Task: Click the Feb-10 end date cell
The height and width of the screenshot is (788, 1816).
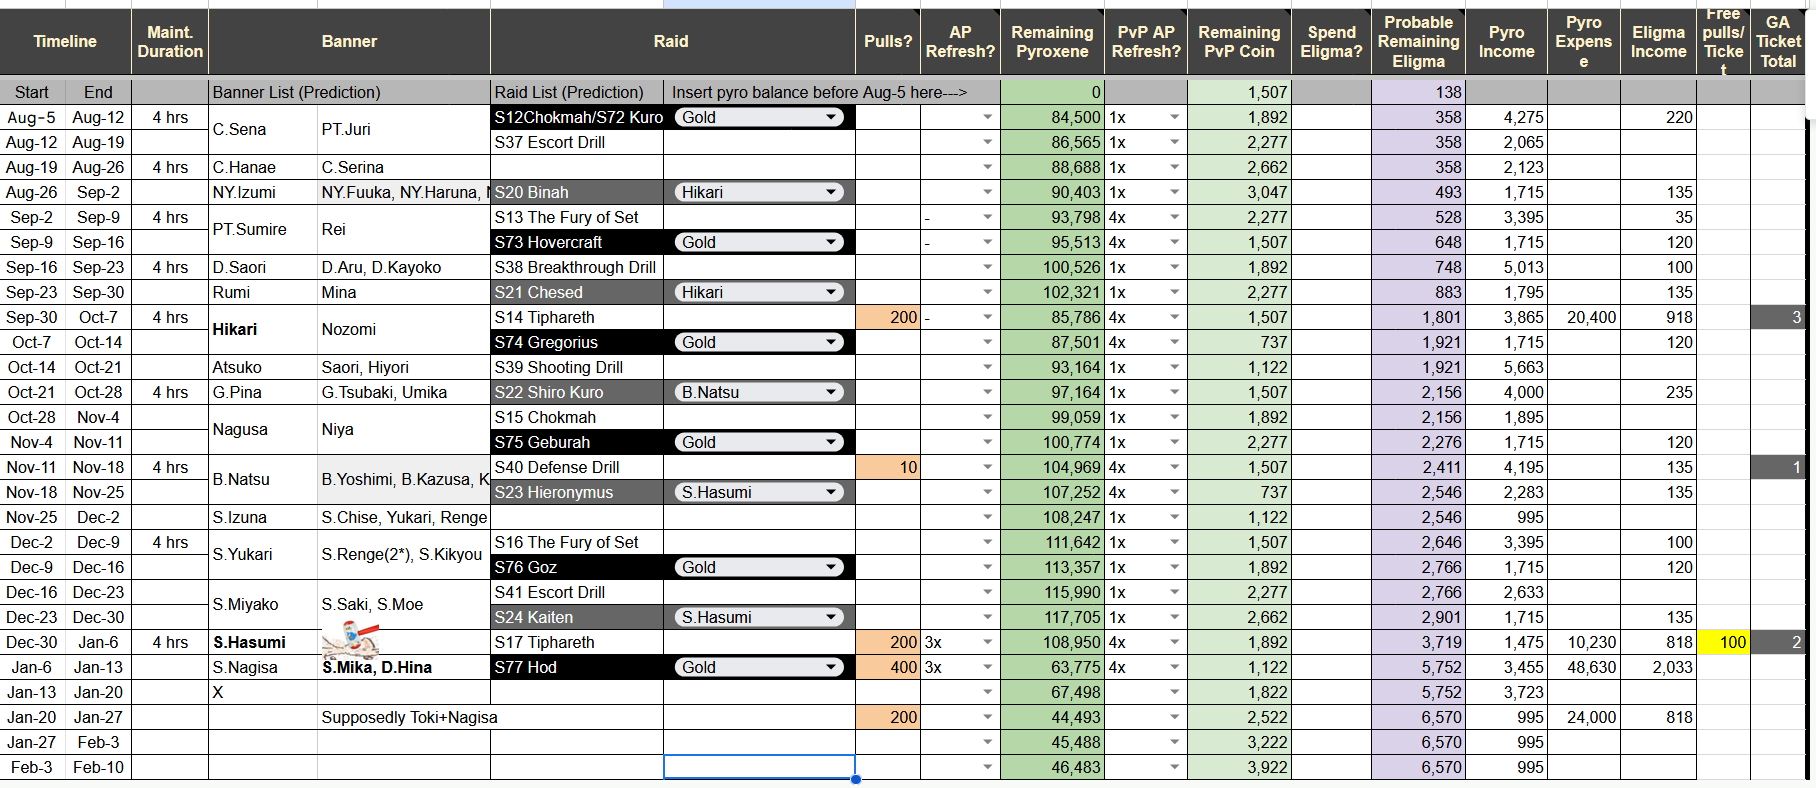Action: coord(98,767)
